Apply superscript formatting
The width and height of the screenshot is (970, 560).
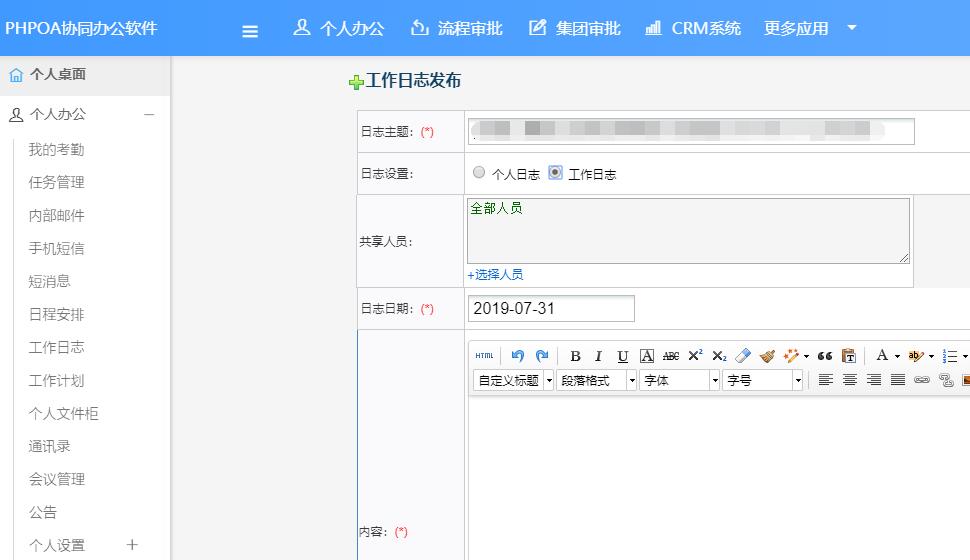point(695,356)
